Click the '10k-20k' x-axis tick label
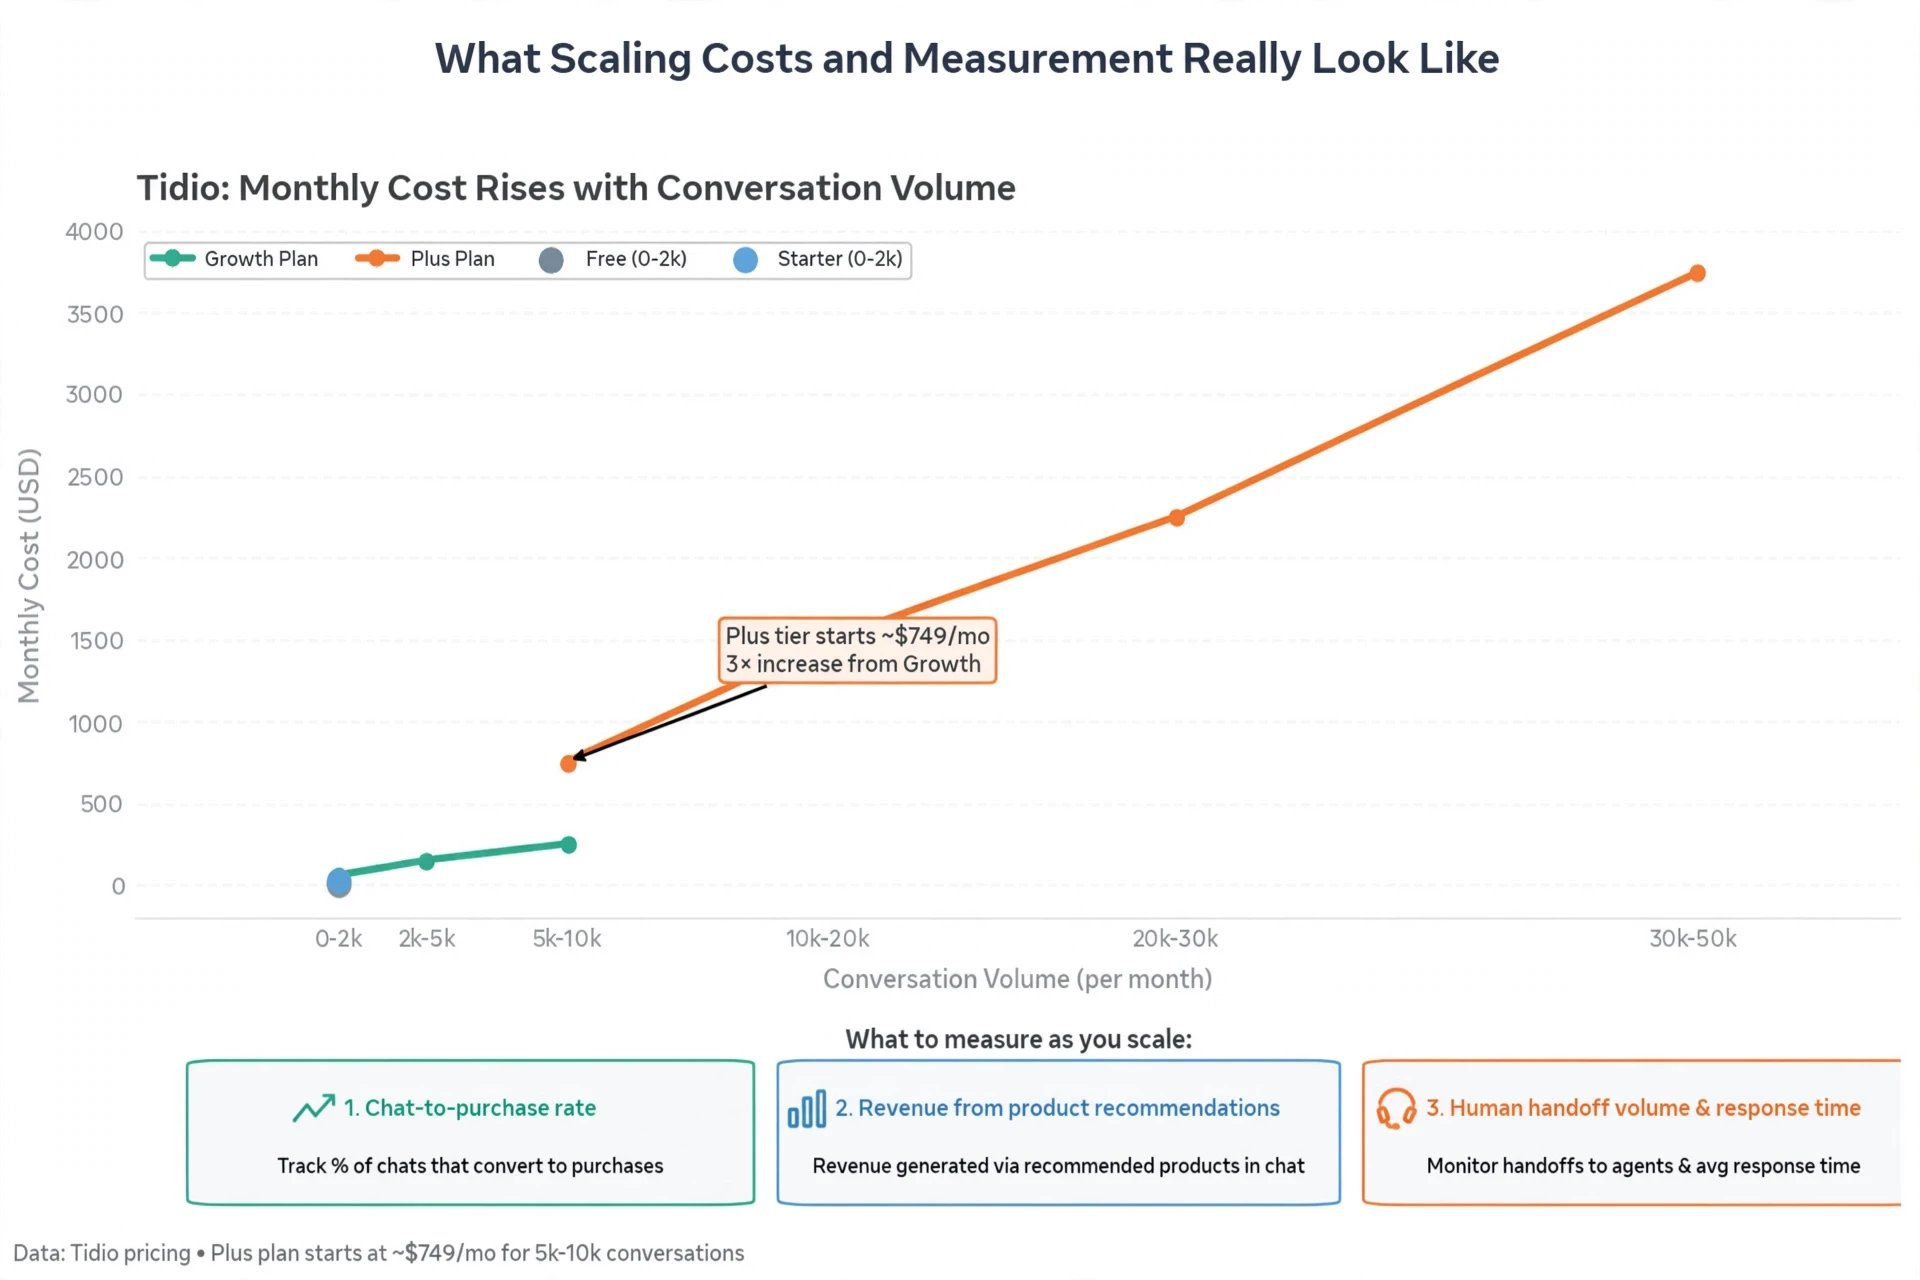 [x=827, y=939]
